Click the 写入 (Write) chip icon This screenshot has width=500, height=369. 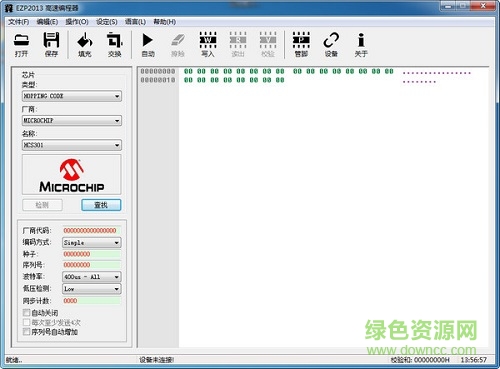pos(208,44)
